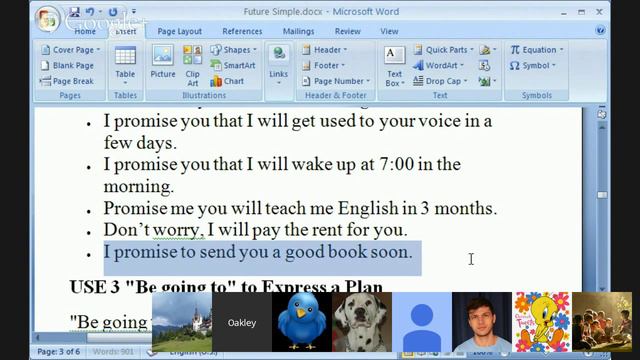The image size is (640, 360).
Task: Insert a Blank Page
Action: pos(67,65)
